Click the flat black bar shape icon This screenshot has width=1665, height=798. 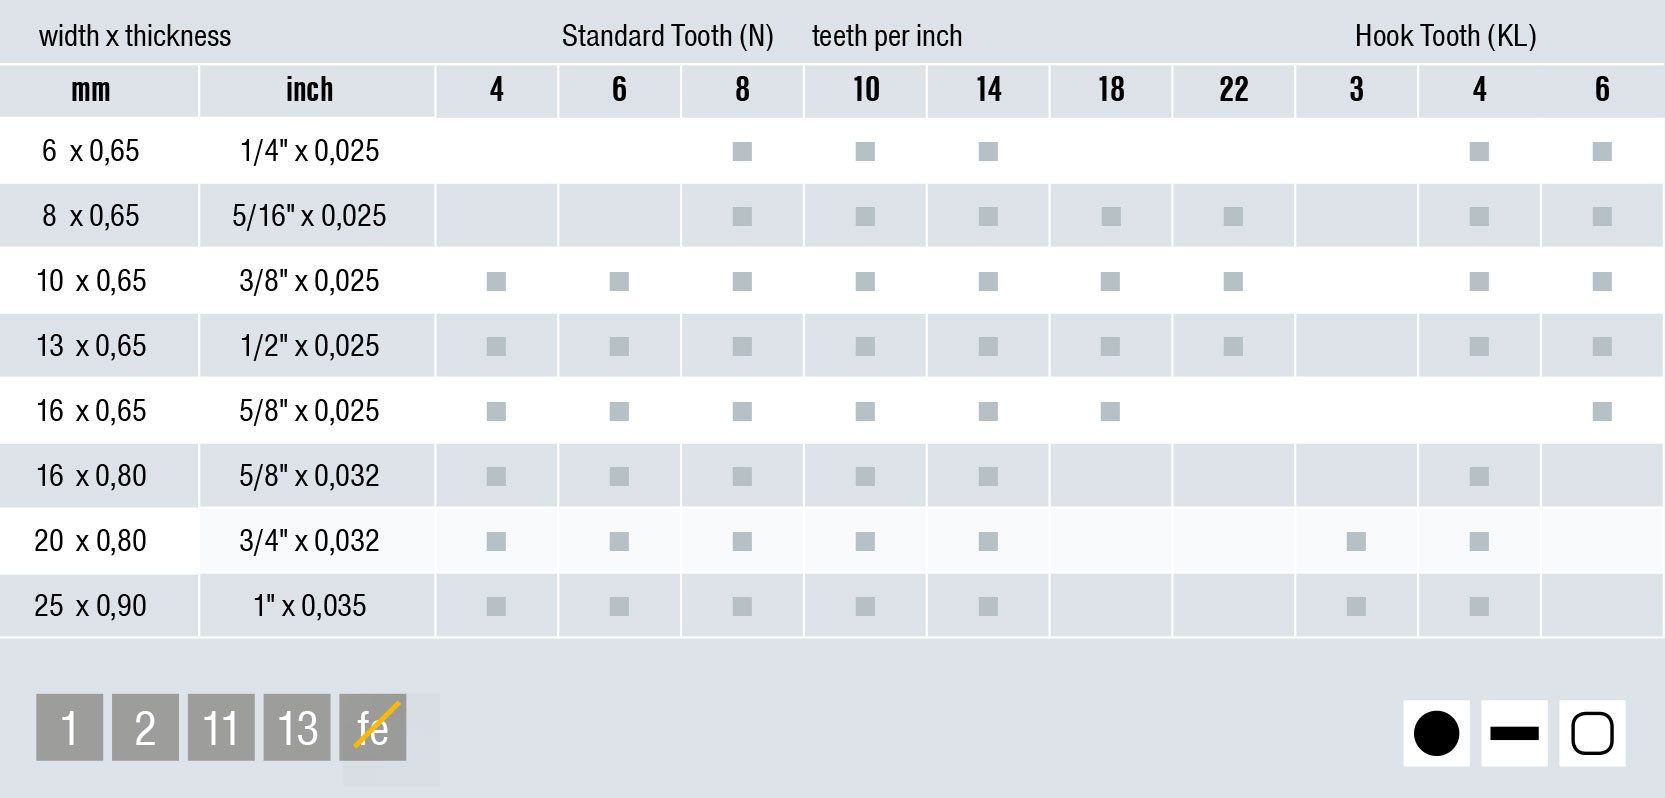point(1514,733)
